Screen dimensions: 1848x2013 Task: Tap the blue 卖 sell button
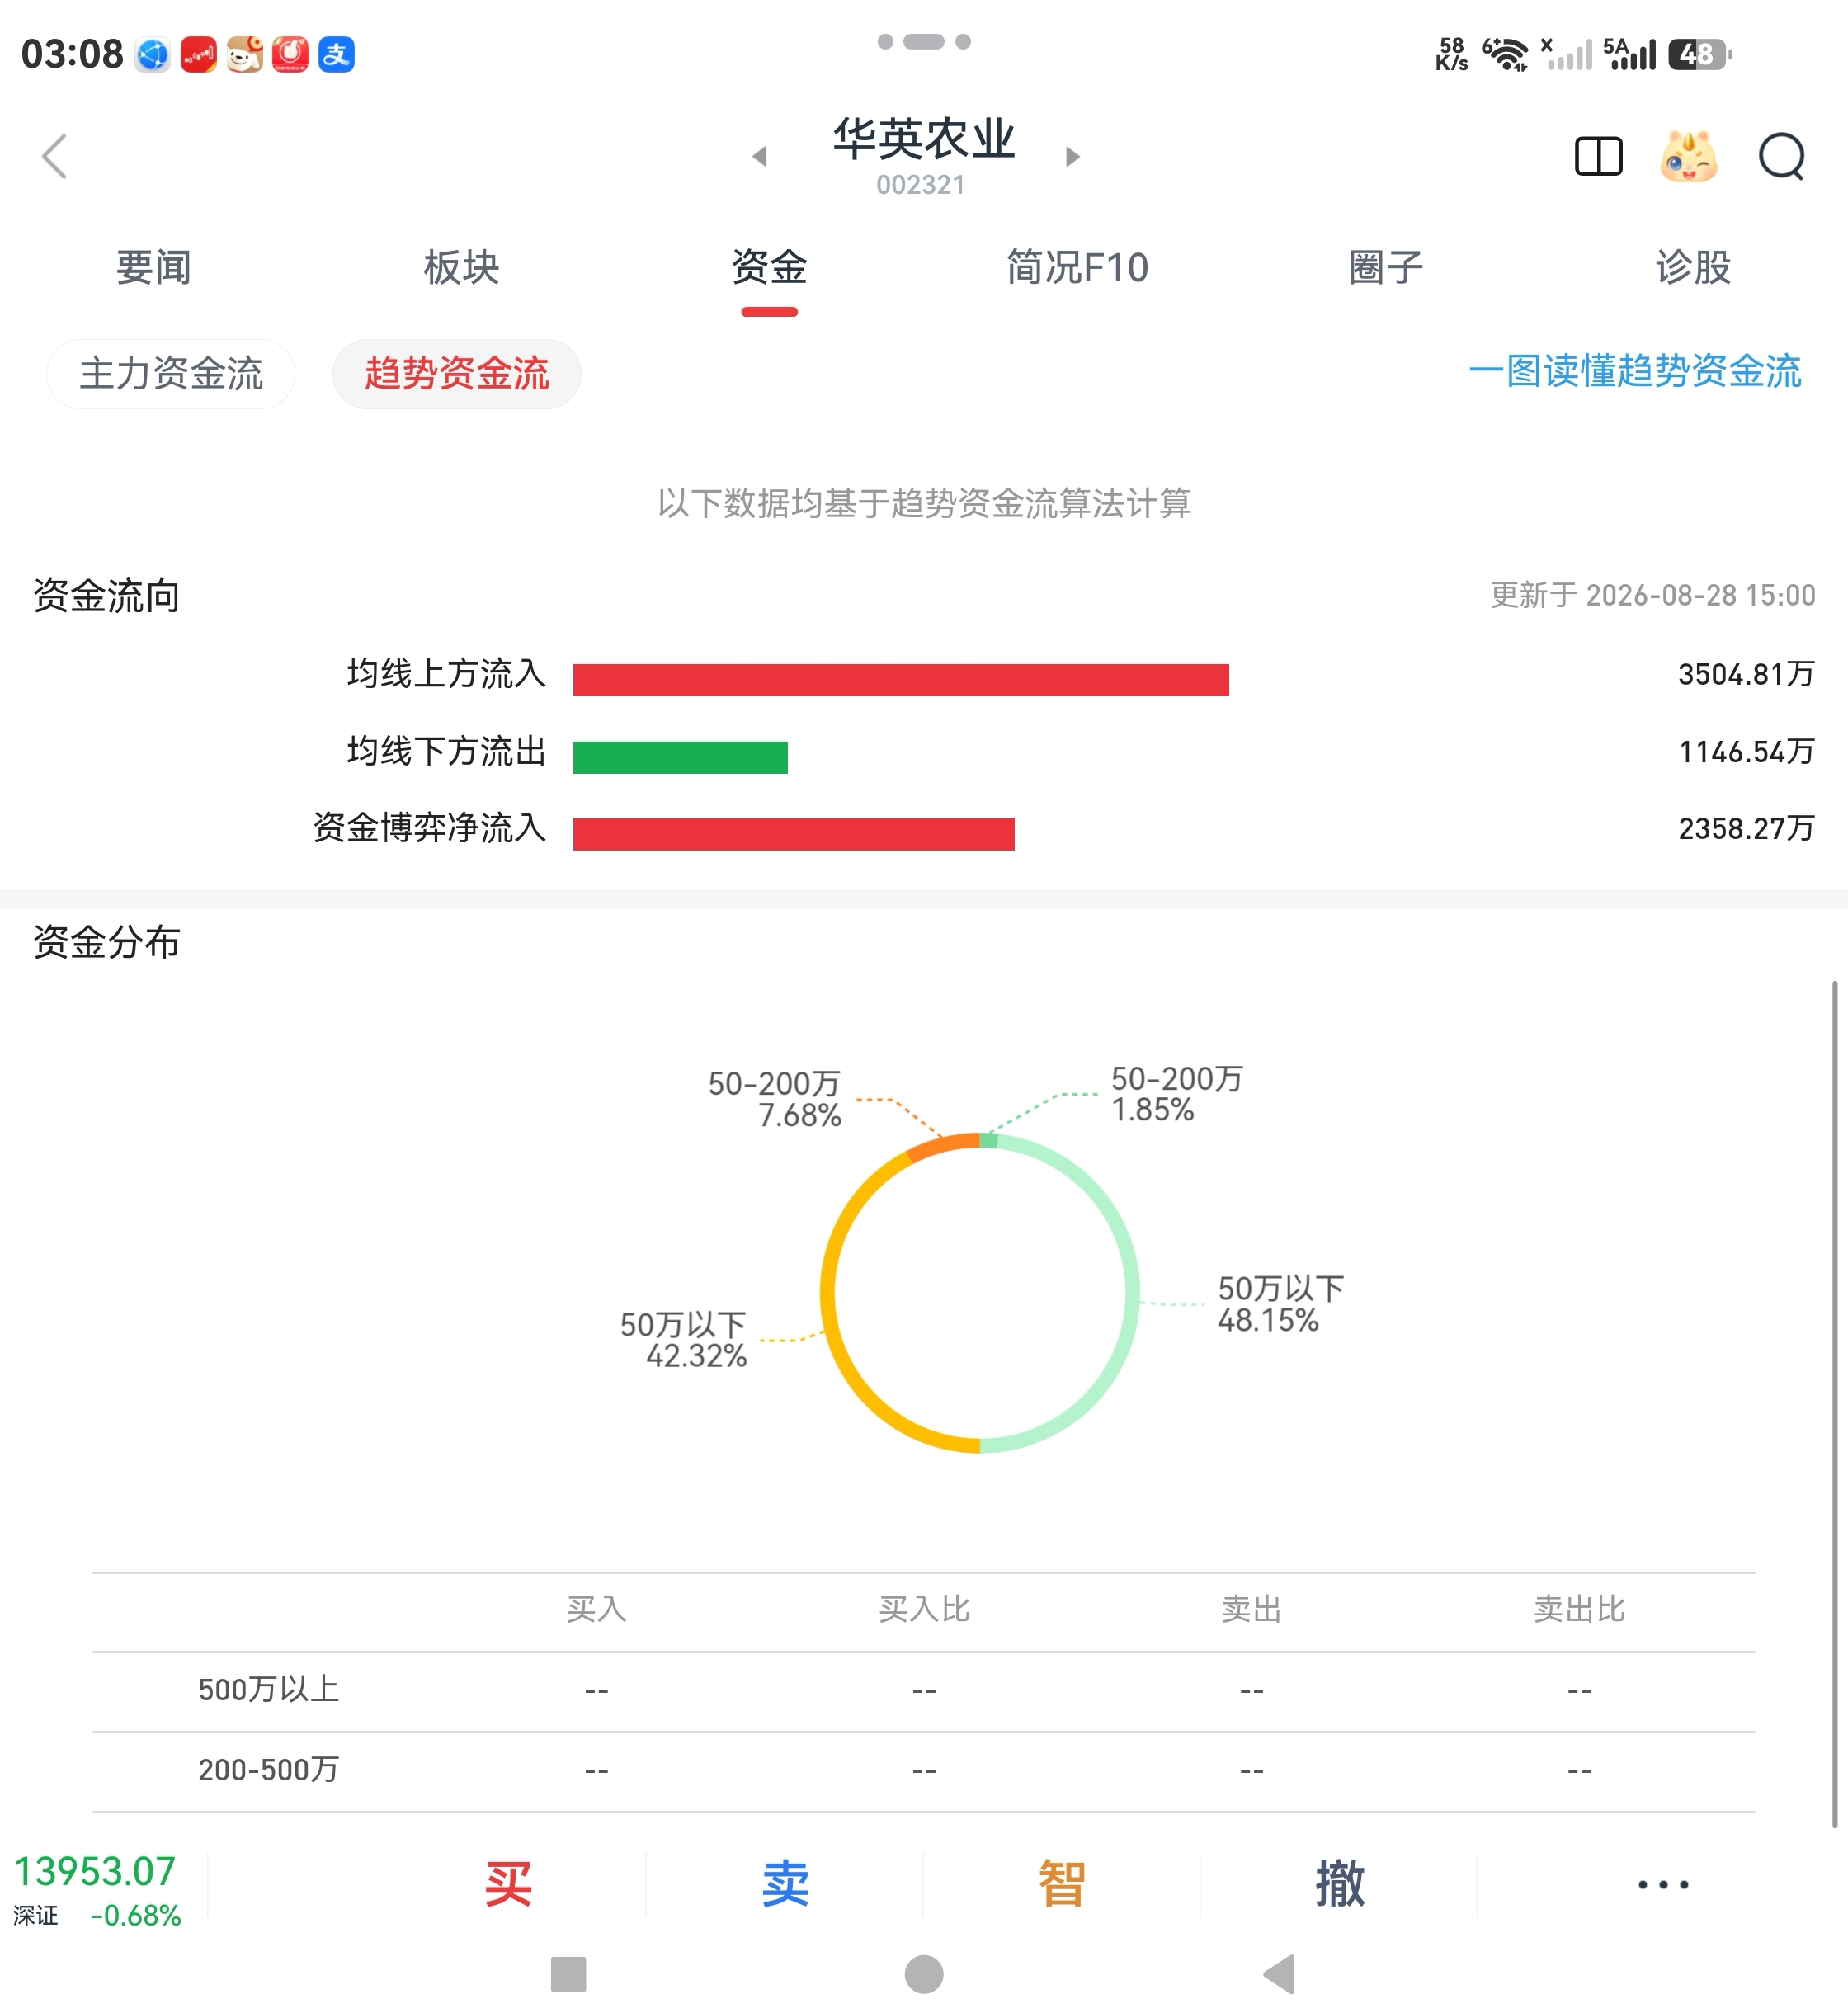(x=785, y=1884)
